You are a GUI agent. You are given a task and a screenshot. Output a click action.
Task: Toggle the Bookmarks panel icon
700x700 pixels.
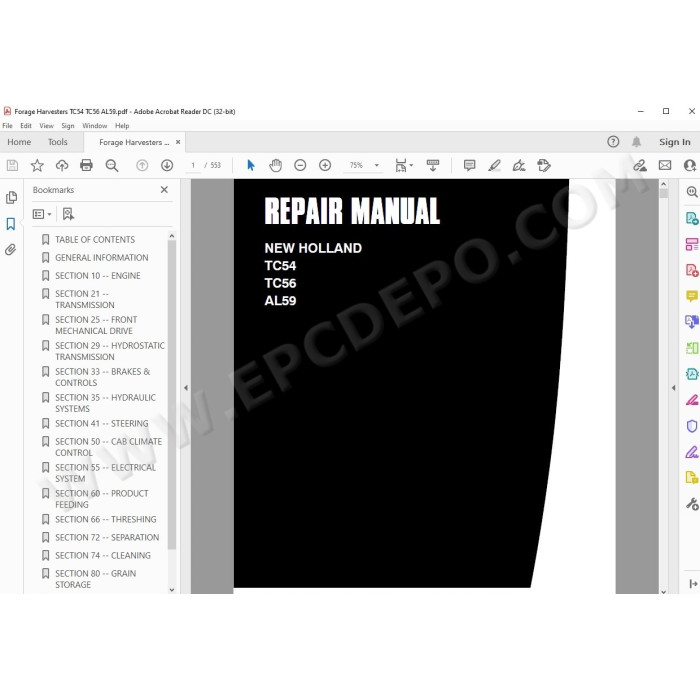(x=11, y=224)
